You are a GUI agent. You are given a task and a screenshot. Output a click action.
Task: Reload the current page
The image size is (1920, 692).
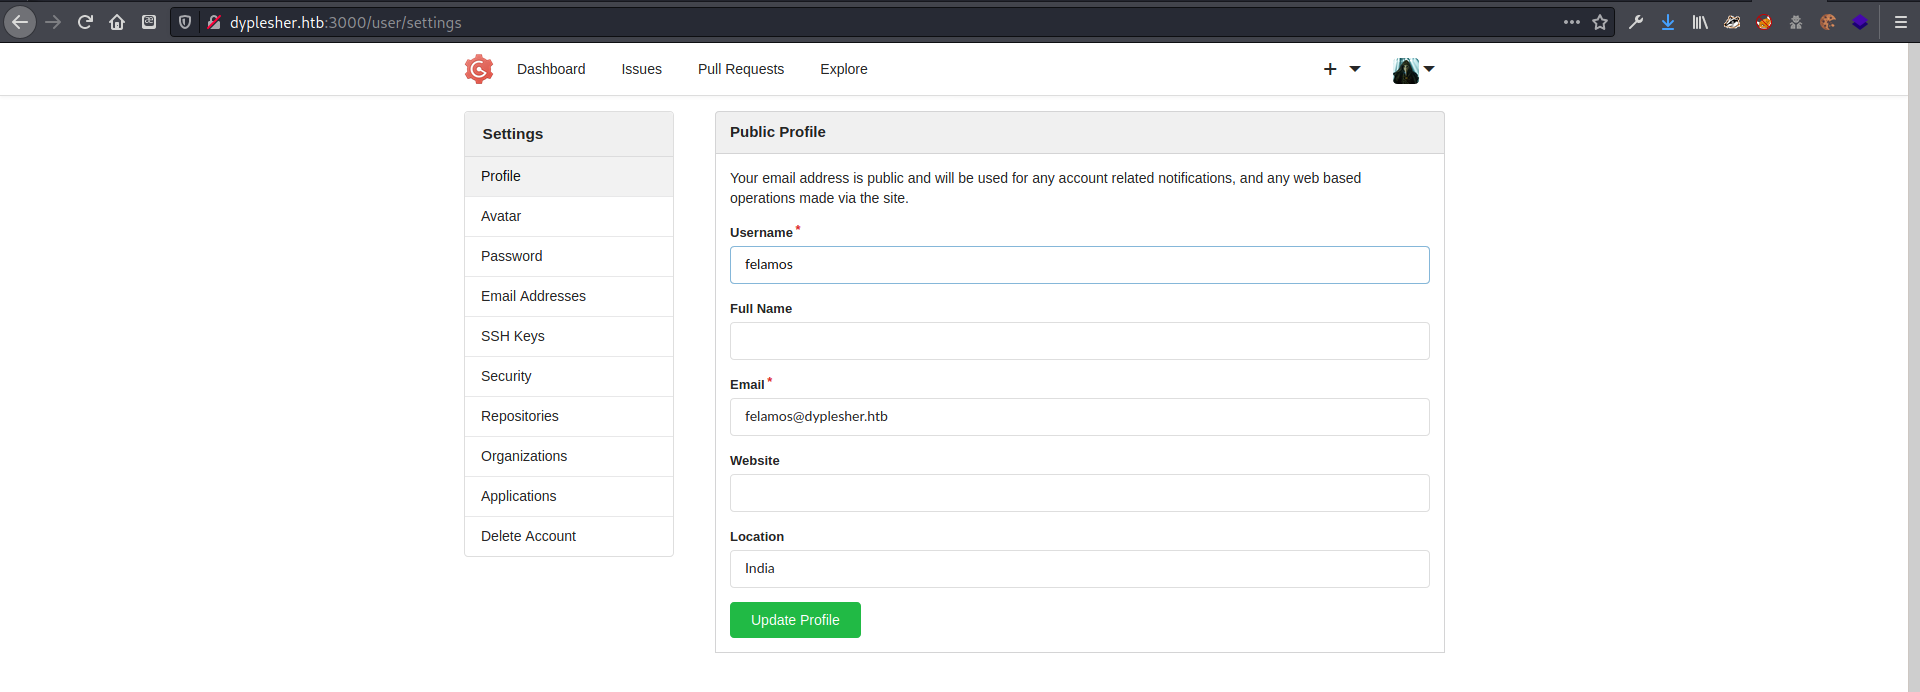point(85,22)
